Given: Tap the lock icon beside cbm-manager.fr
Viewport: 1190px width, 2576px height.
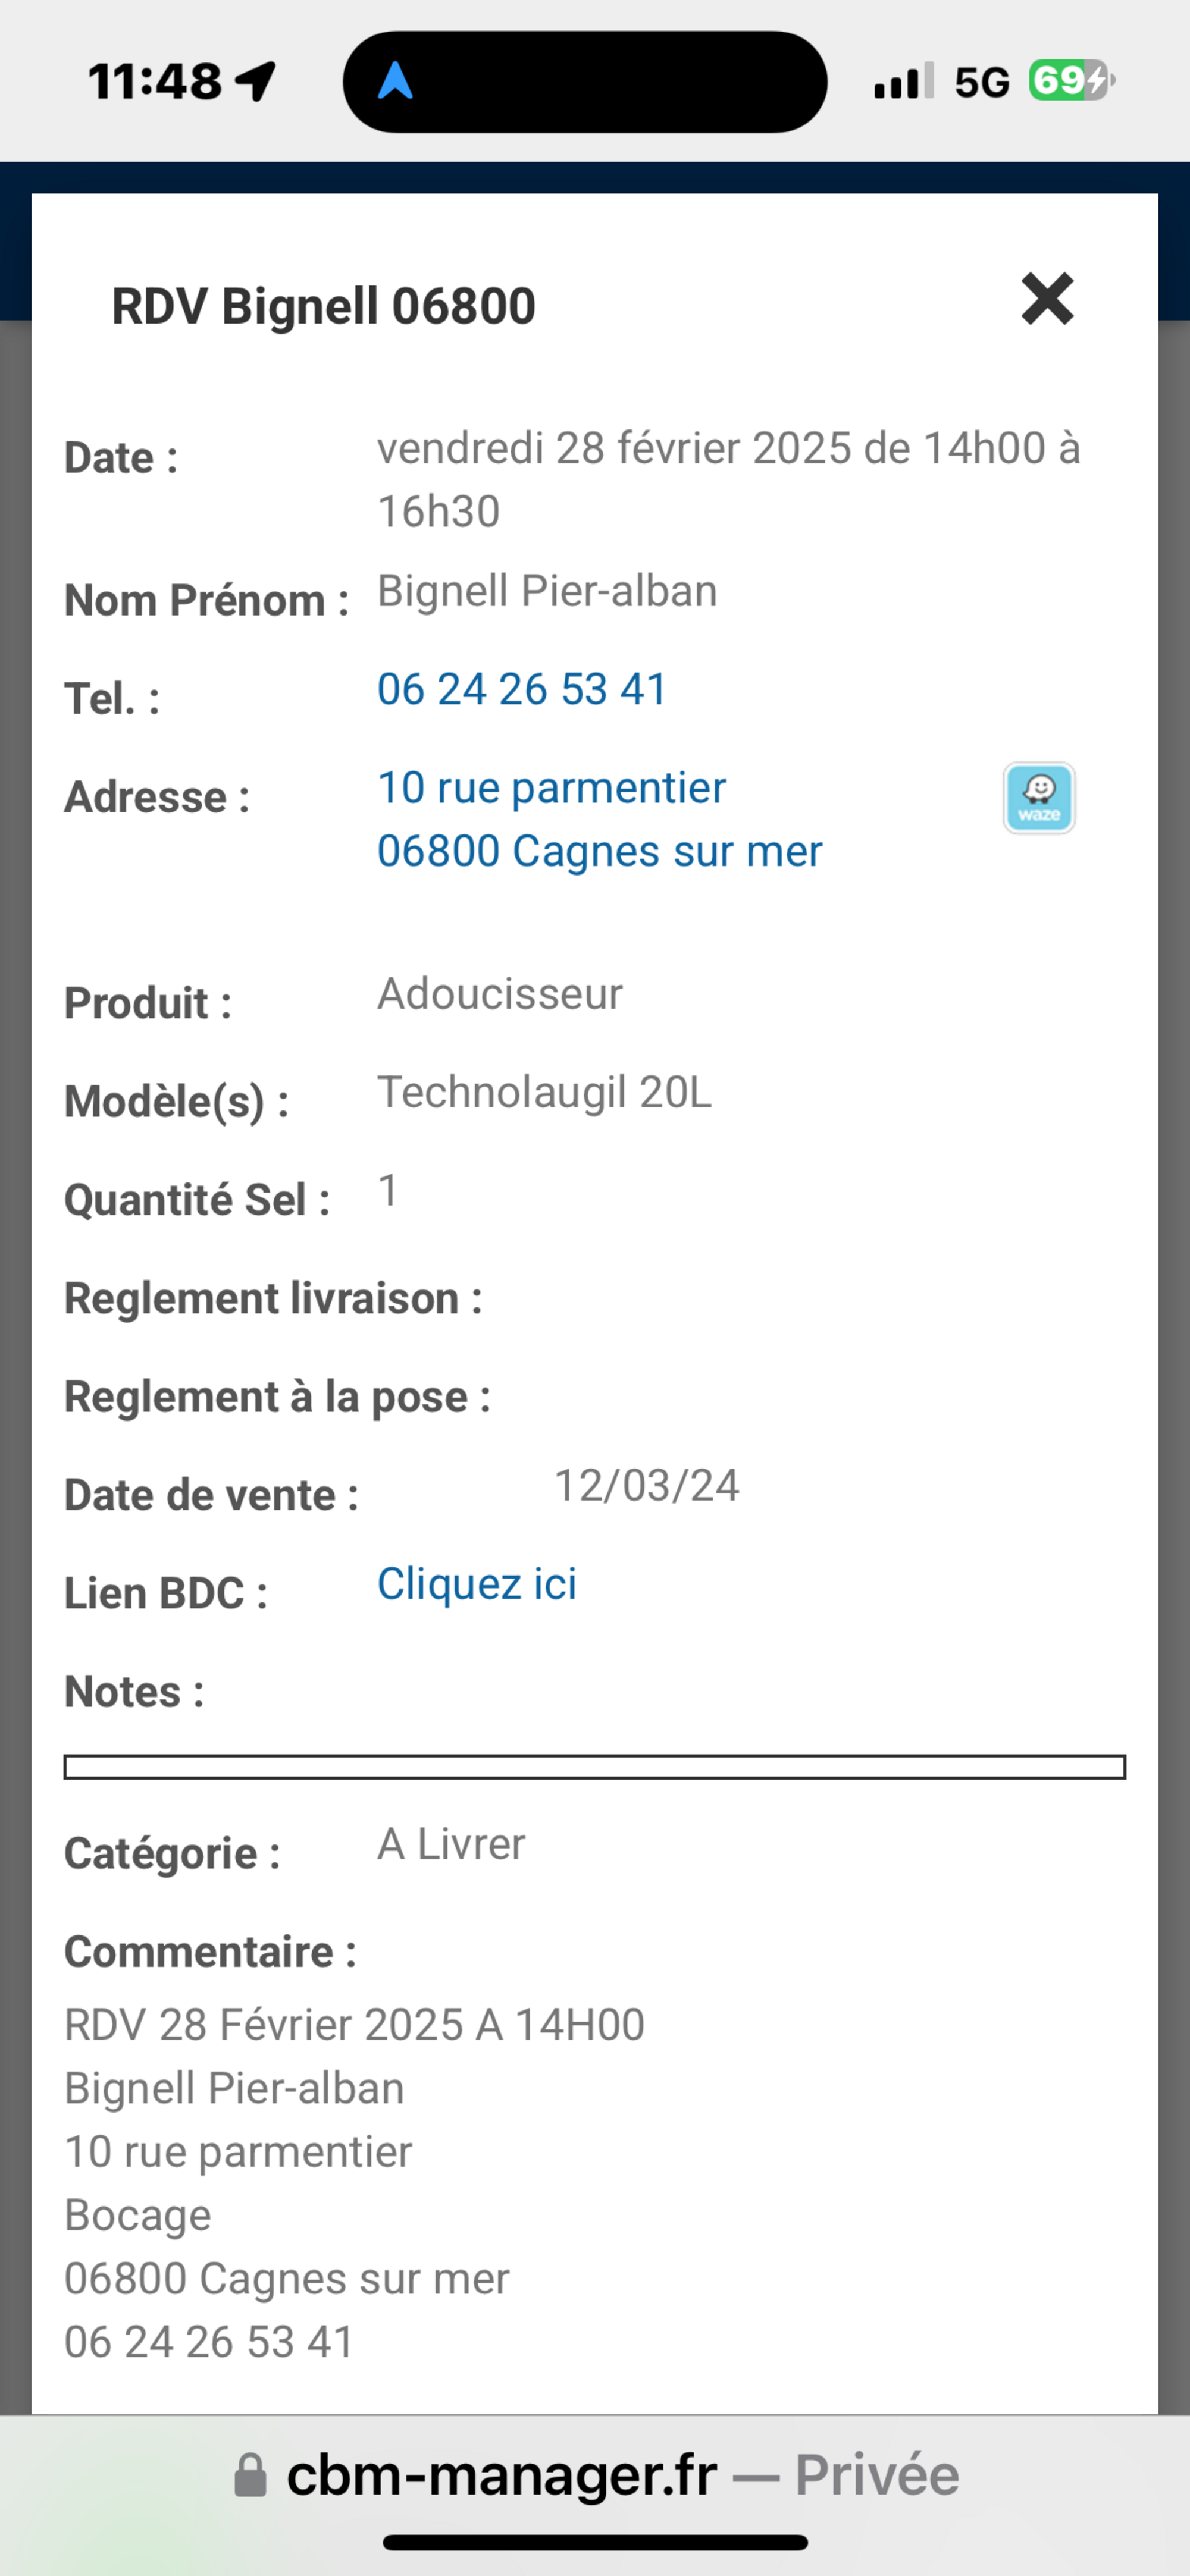Looking at the screenshot, I should pos(250,2475).
